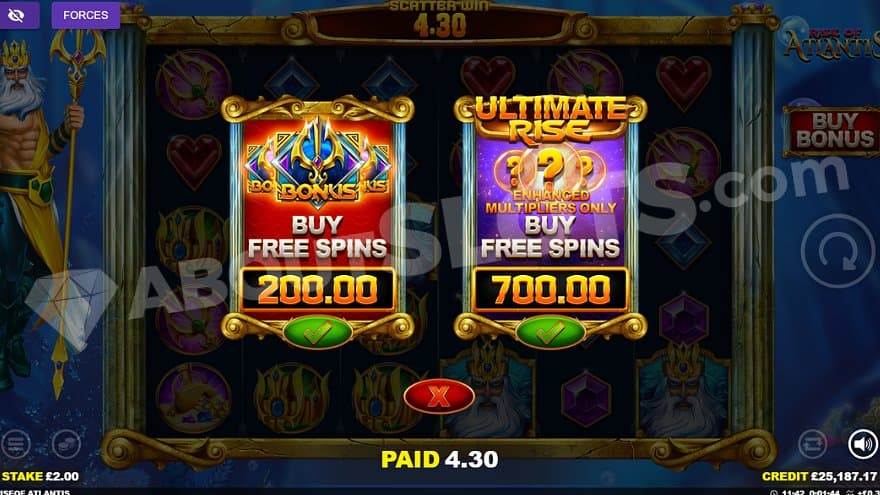The width and height of the screenshot is (880, 495).
Task: Select the 200.00 price label
Action: (318, 290)
